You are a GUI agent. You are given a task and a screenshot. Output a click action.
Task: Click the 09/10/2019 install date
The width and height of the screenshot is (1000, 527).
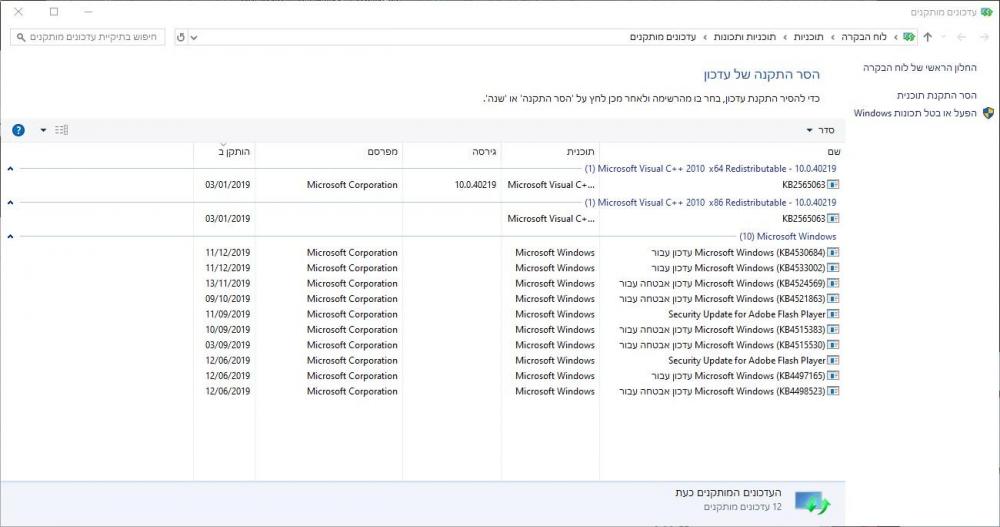tap(228, 299)
